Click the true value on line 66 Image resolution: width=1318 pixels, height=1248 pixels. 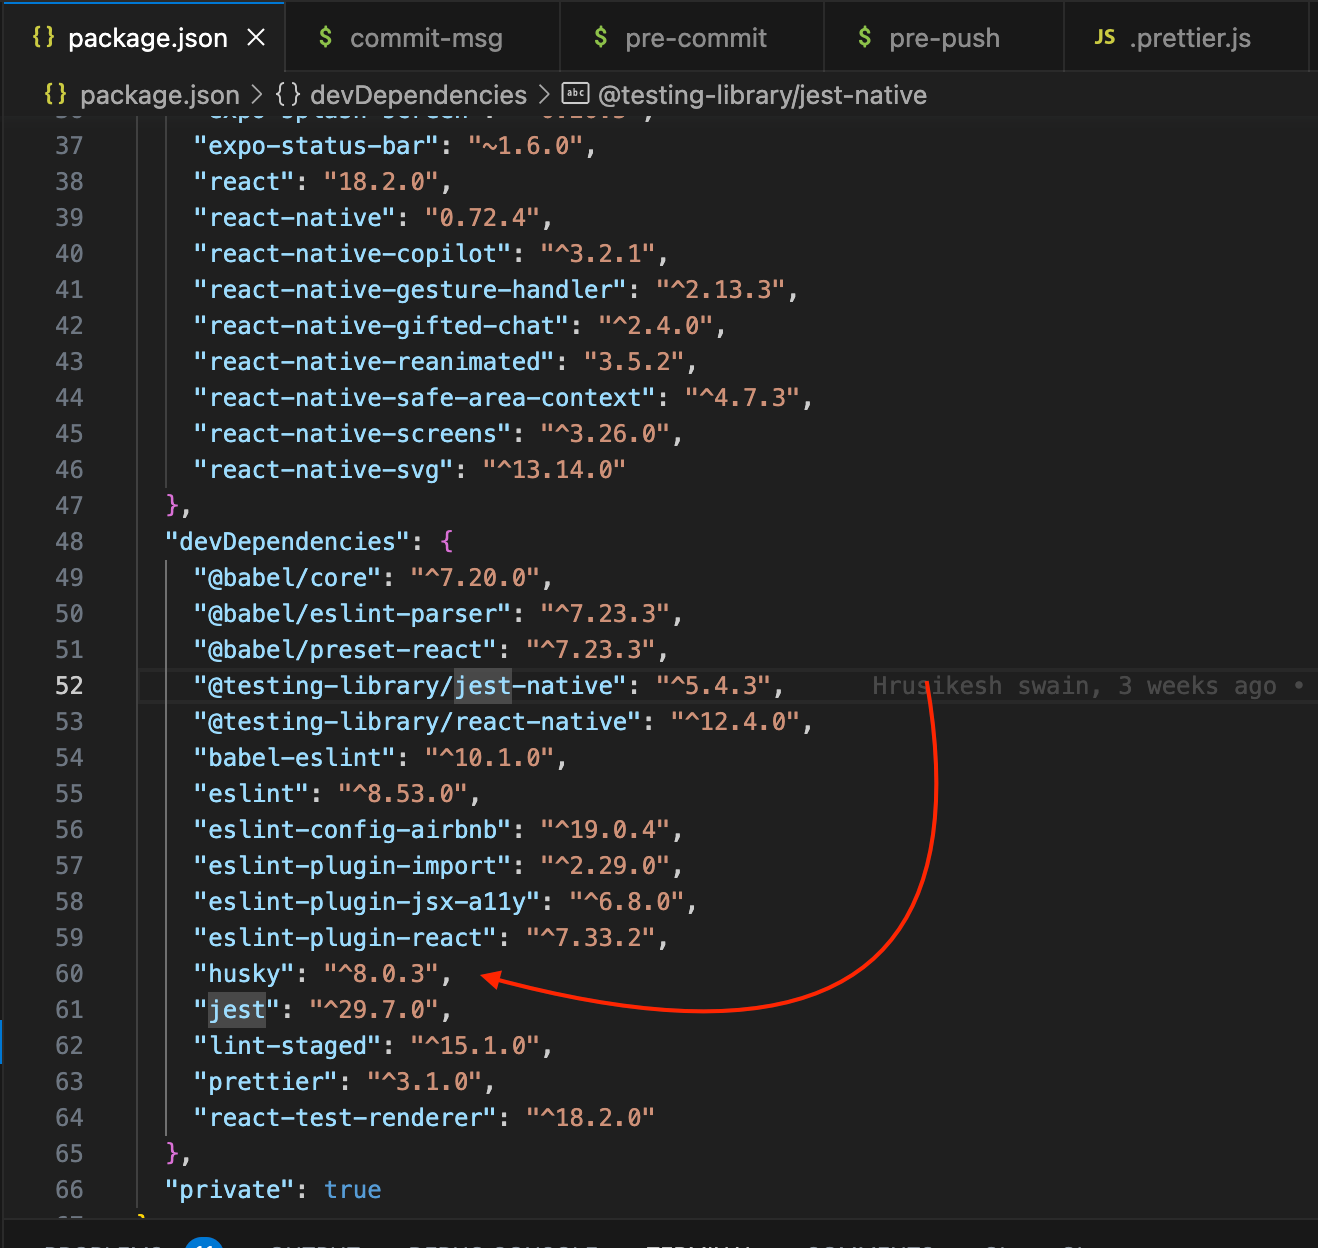pyautogui.click(x=353, y=1190)
